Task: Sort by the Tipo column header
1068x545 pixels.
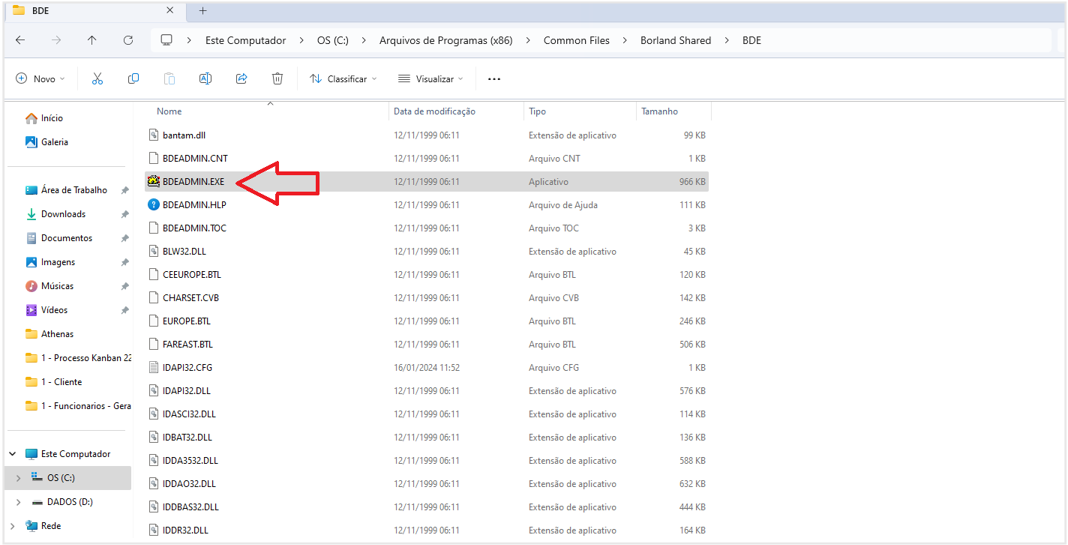Action: click(537, 111)
